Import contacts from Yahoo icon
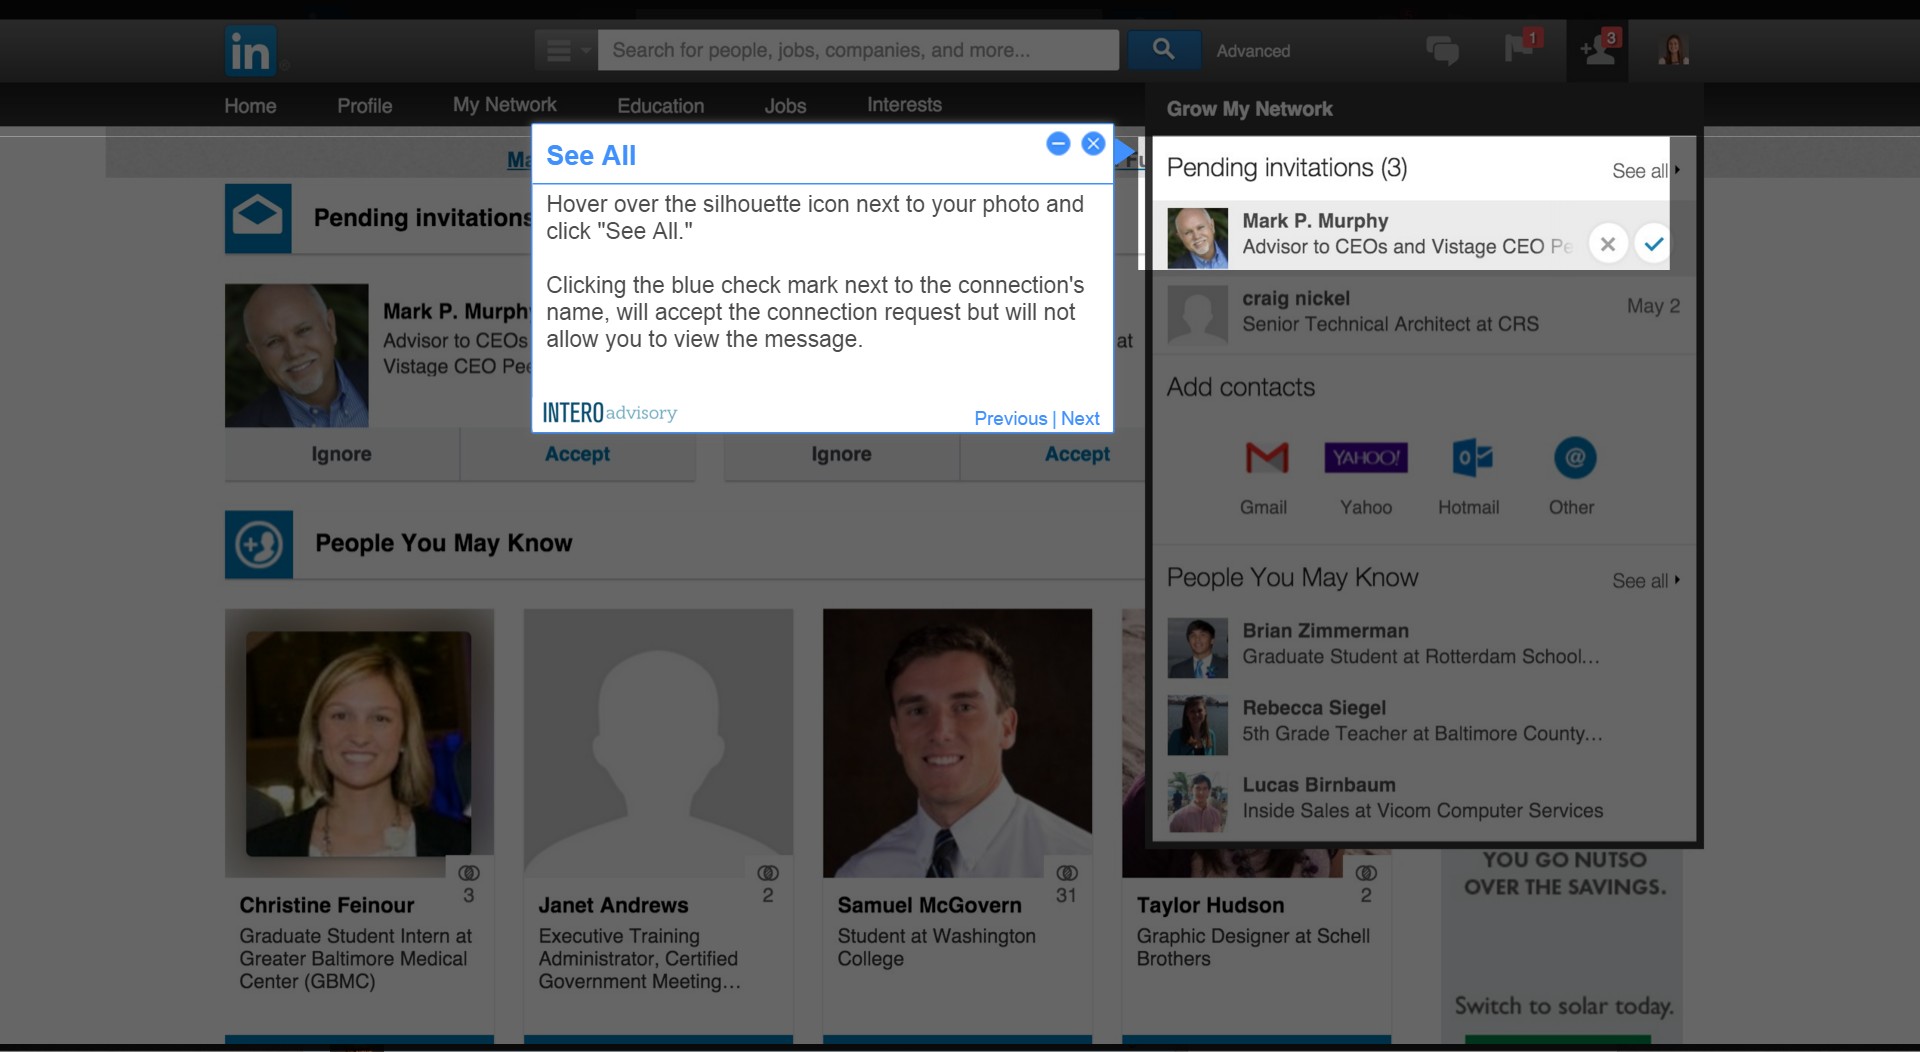This screenshot has width=1920, height=1052. 1365,458
